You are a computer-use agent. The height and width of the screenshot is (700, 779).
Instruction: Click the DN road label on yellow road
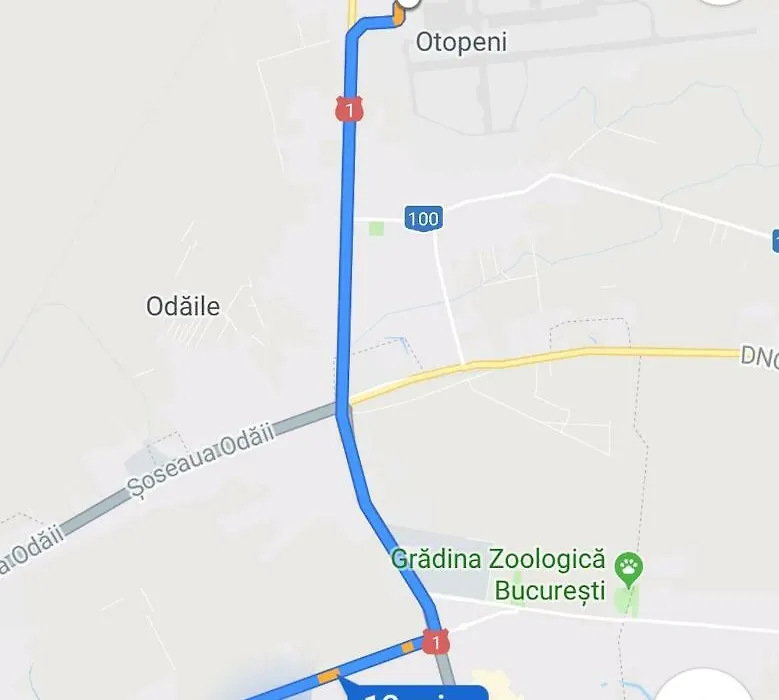760,357
